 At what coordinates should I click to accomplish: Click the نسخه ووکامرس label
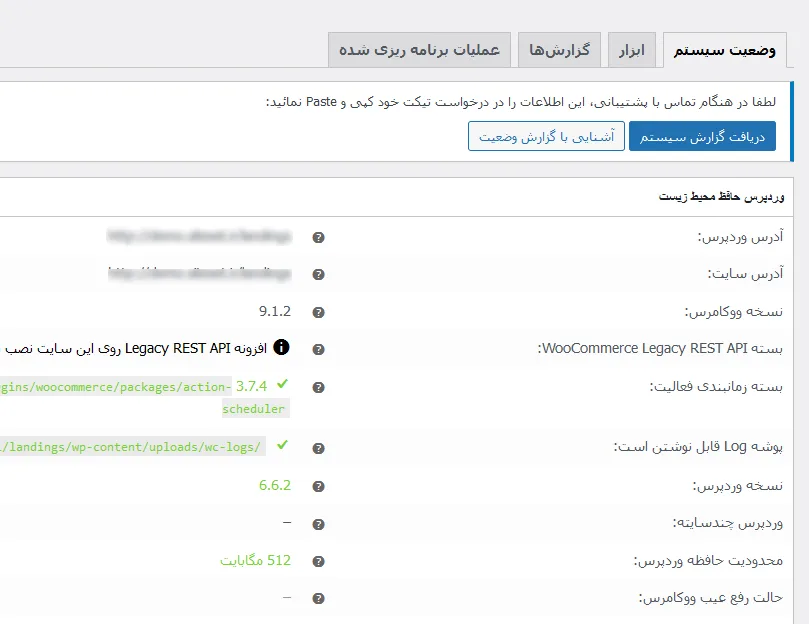coord(734,311)
